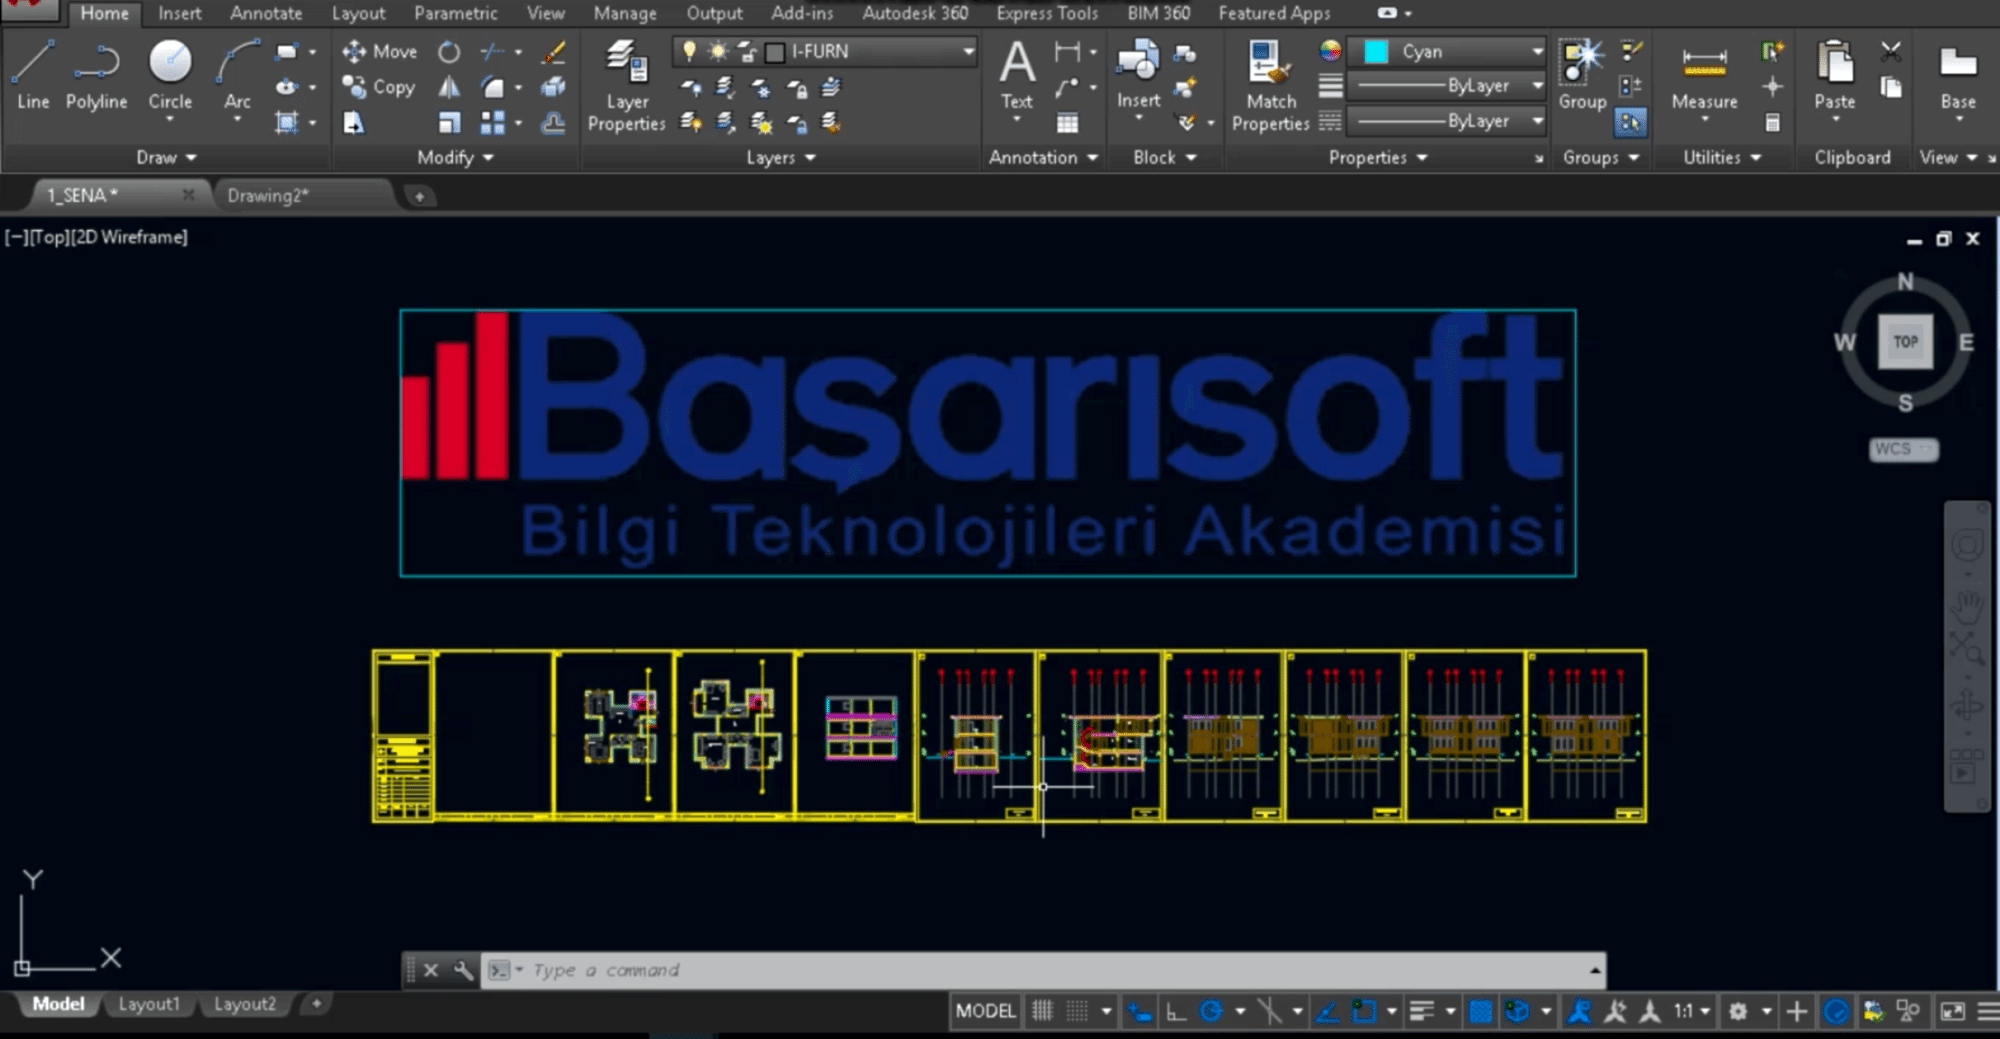Open the 1:1 annotation scale dropdown
This screenshot has width=2000, height=1039.
click(1692, 1011)
